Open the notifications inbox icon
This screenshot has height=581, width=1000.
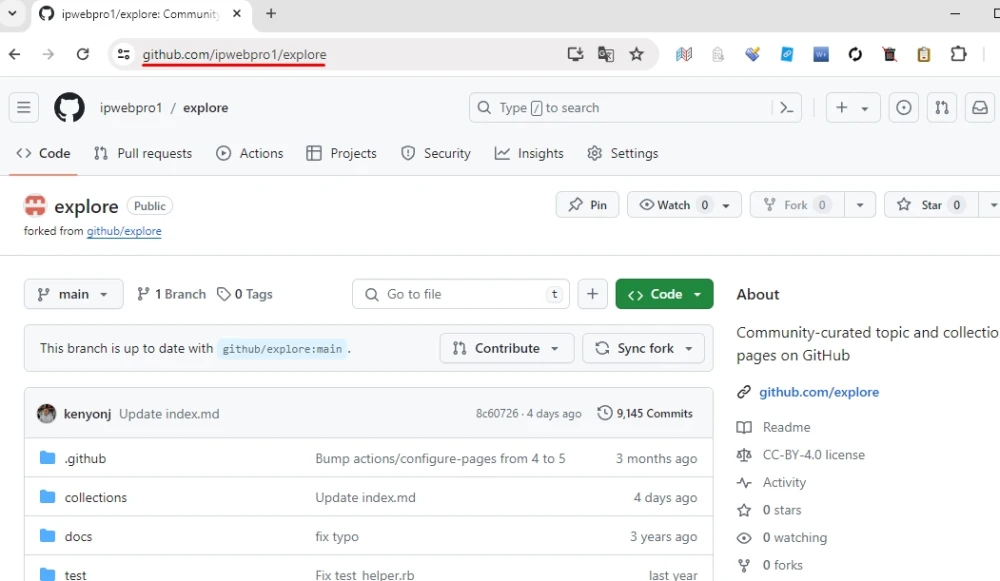coord(979,107)
